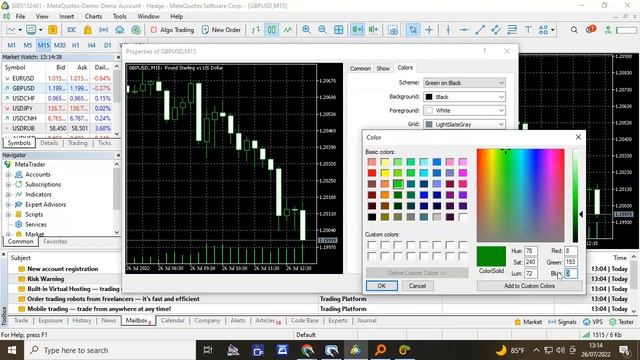640x360 pixels.
Task: Select the Fibonacci retracement tool
Action: (x=512, y=30)
